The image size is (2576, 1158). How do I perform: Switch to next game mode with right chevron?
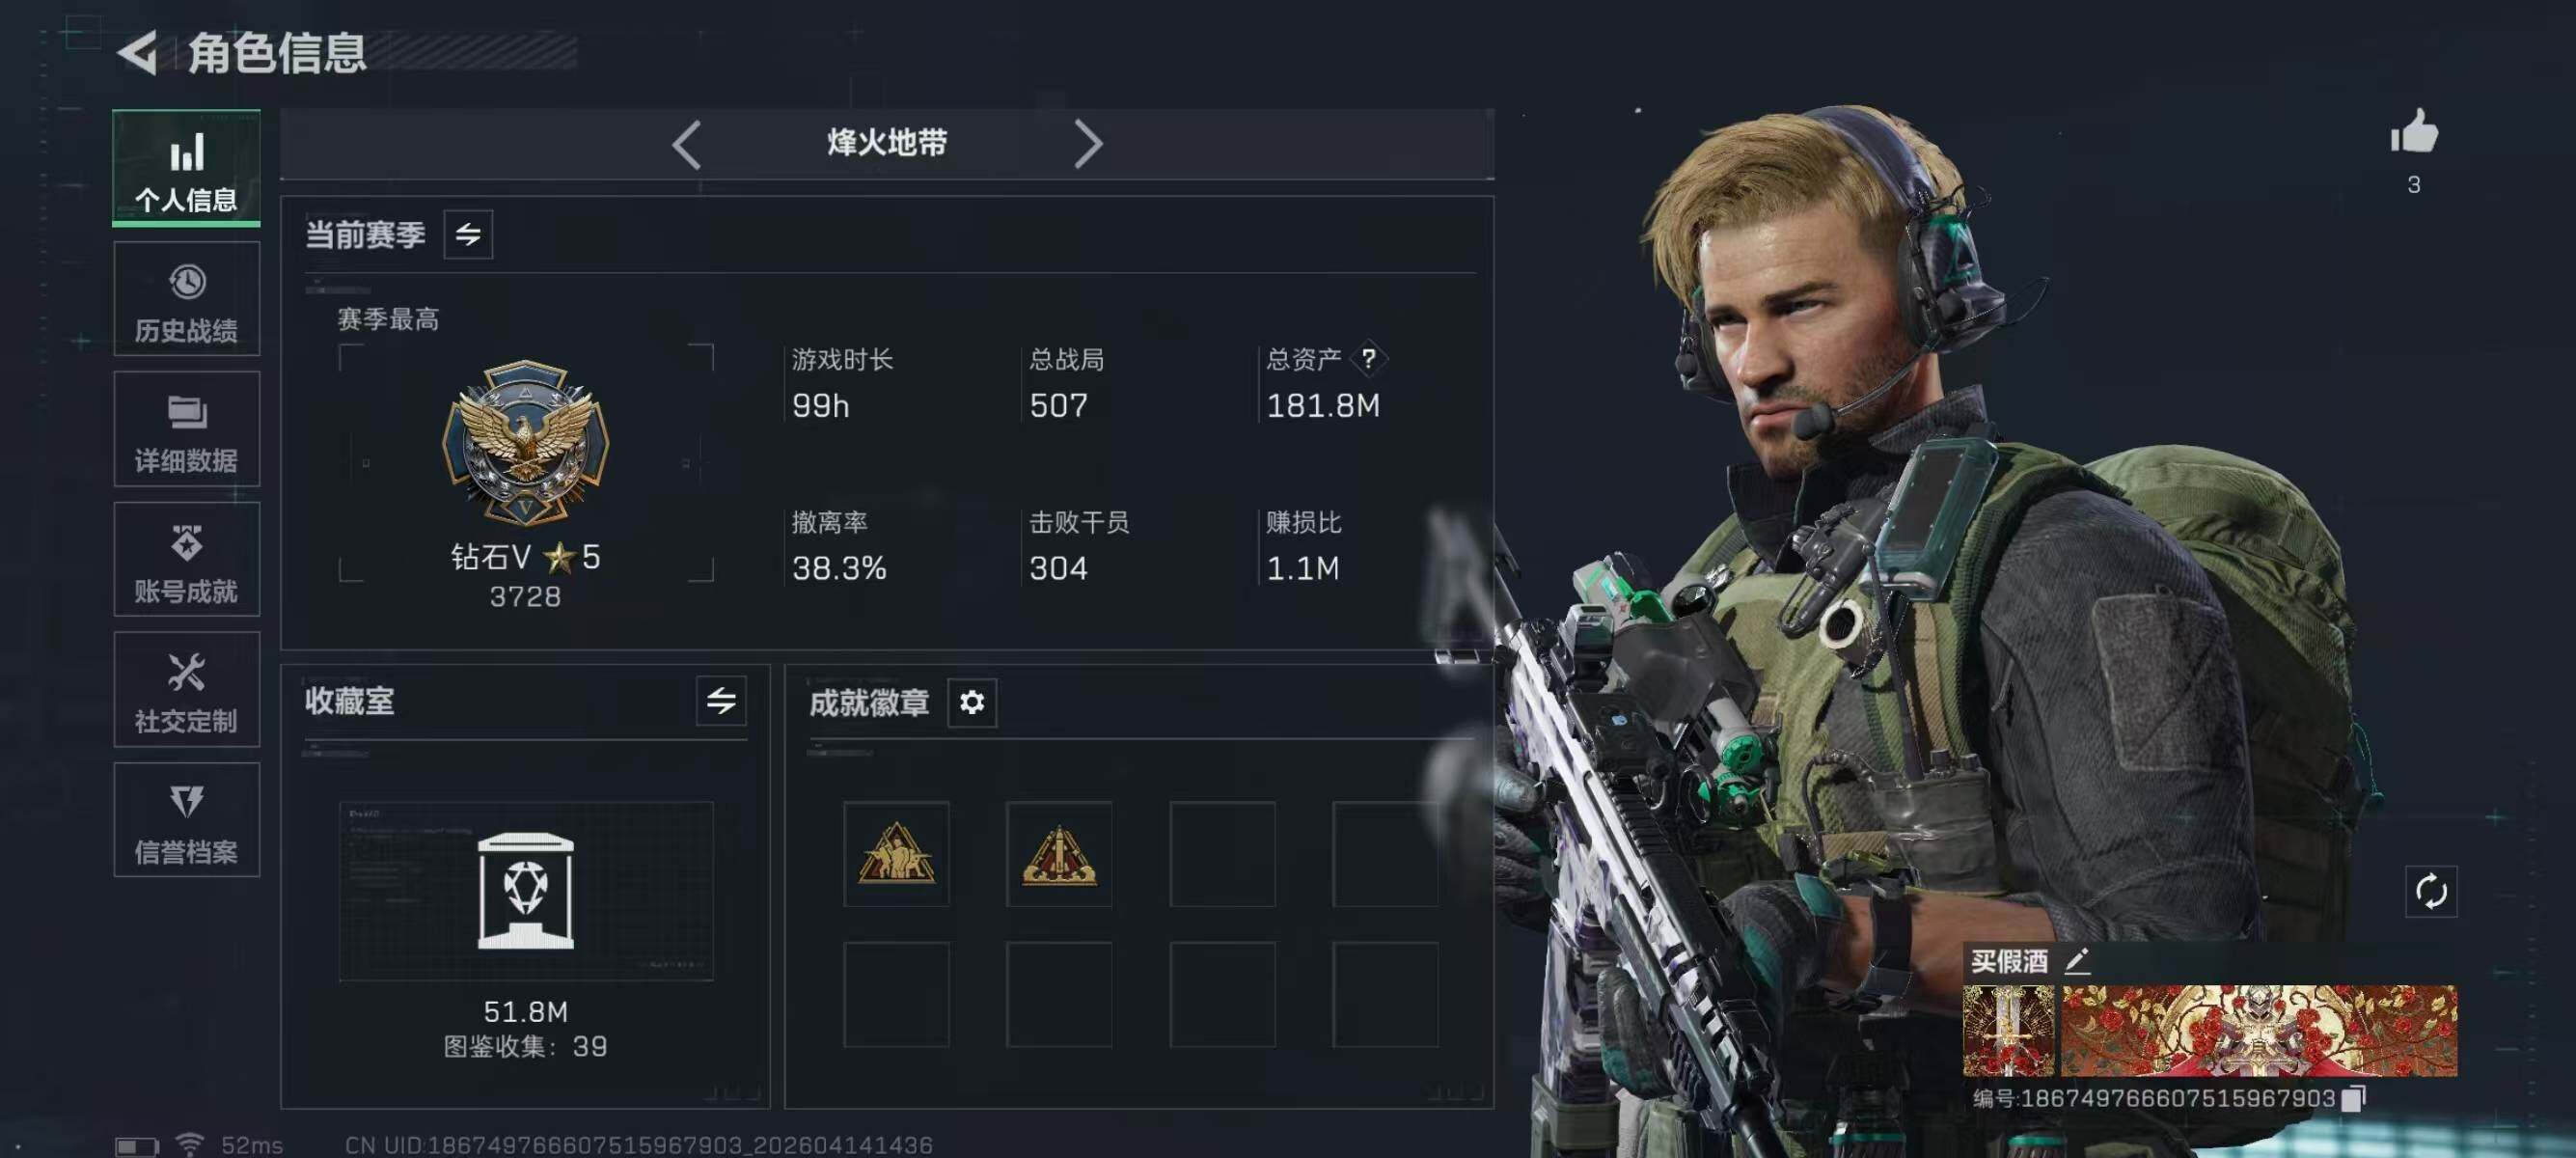[x=1088, y=145]
